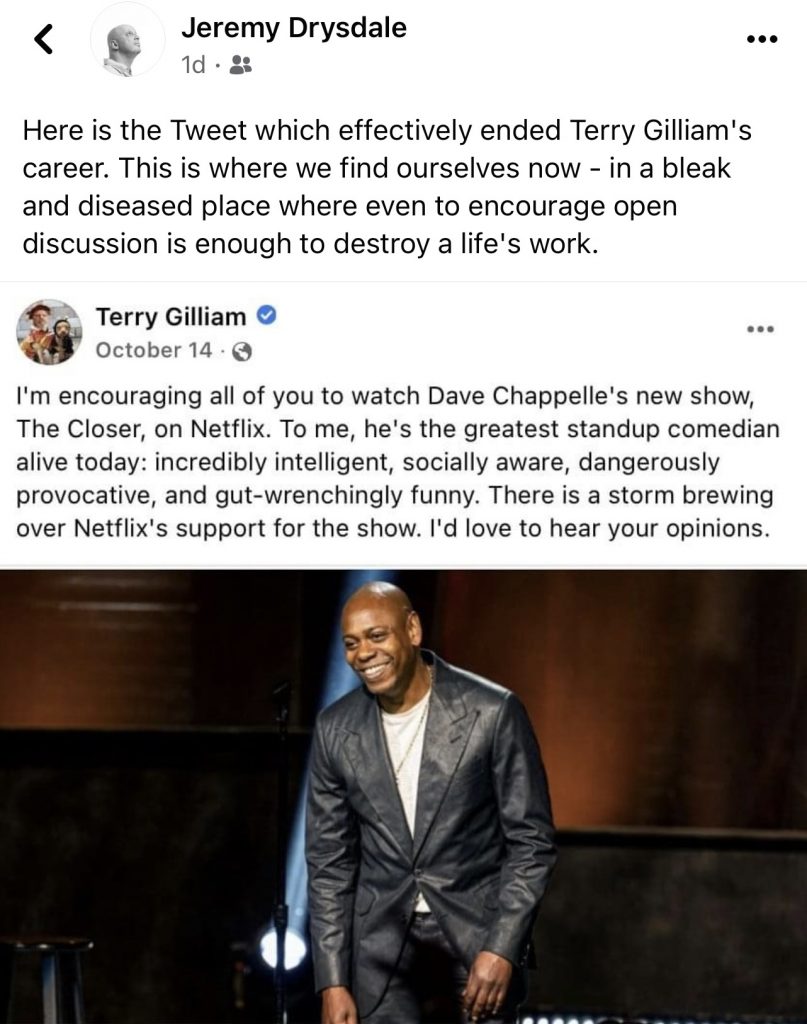Open the three-dot menu for Jeremy's post

click(x=762, y=39)
